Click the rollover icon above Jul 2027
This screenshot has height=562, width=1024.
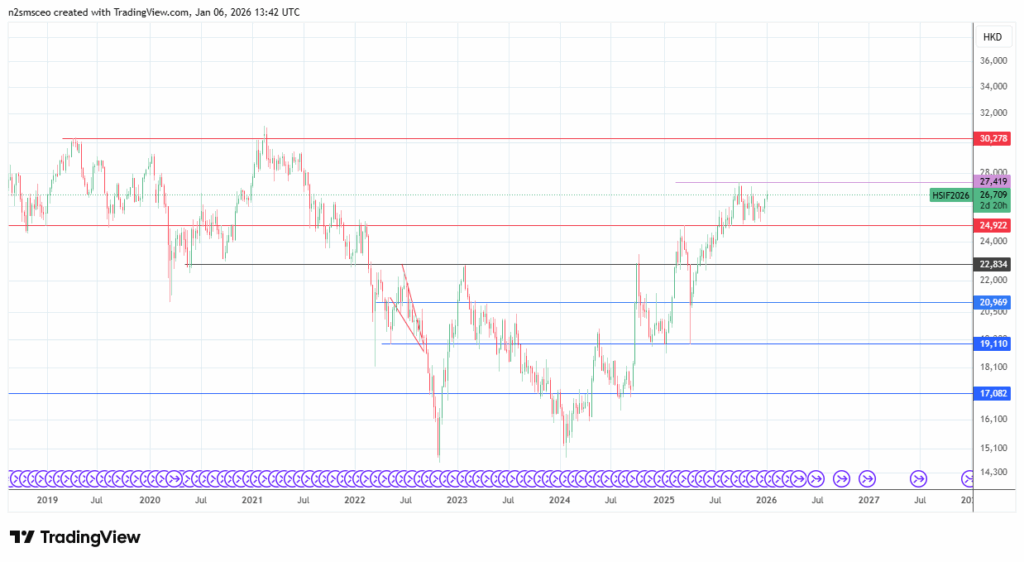(918, 478)
